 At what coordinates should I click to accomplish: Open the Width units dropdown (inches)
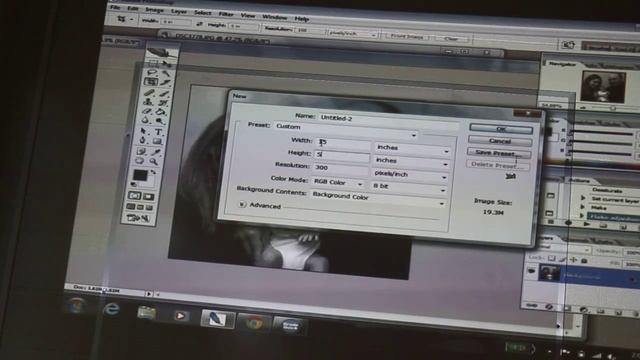413,149
